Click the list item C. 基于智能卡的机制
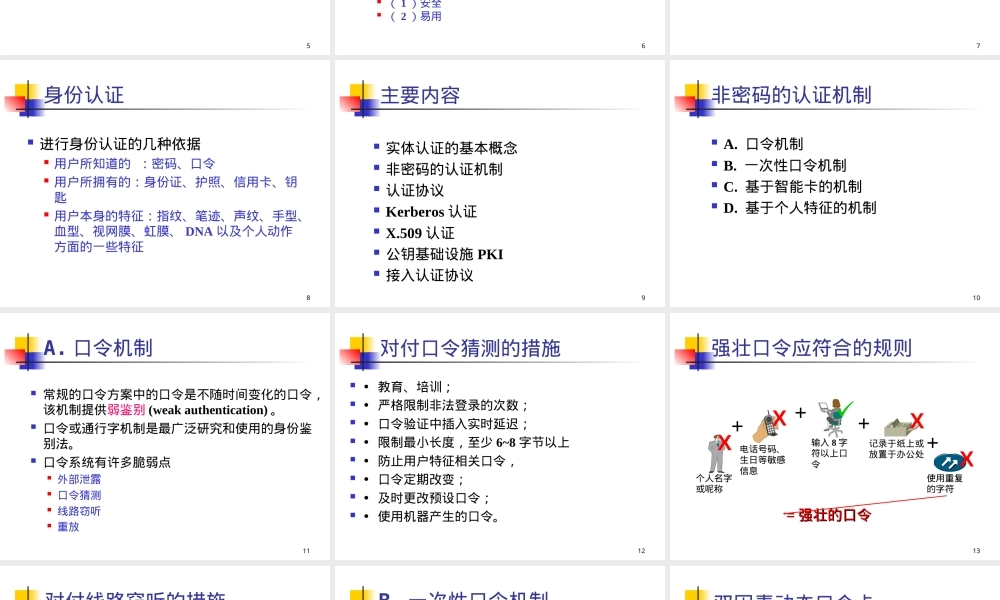 pyautogui.click(x=792, y=186)
